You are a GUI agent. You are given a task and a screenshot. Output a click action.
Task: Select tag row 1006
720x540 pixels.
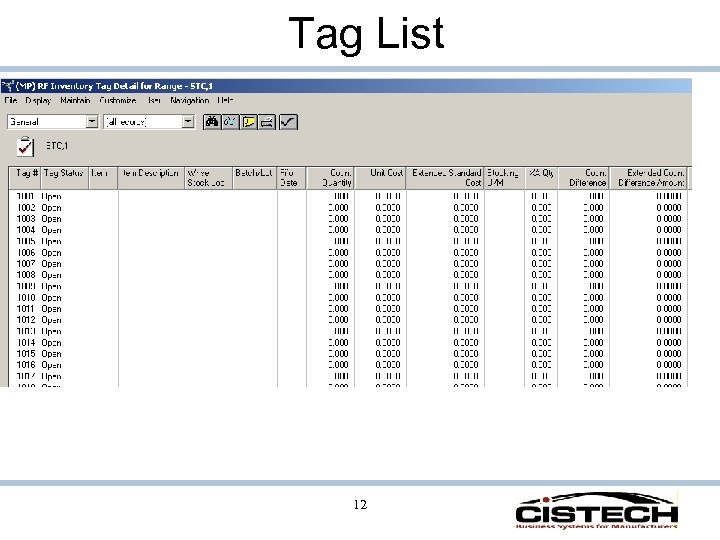(x=348, y=253)
